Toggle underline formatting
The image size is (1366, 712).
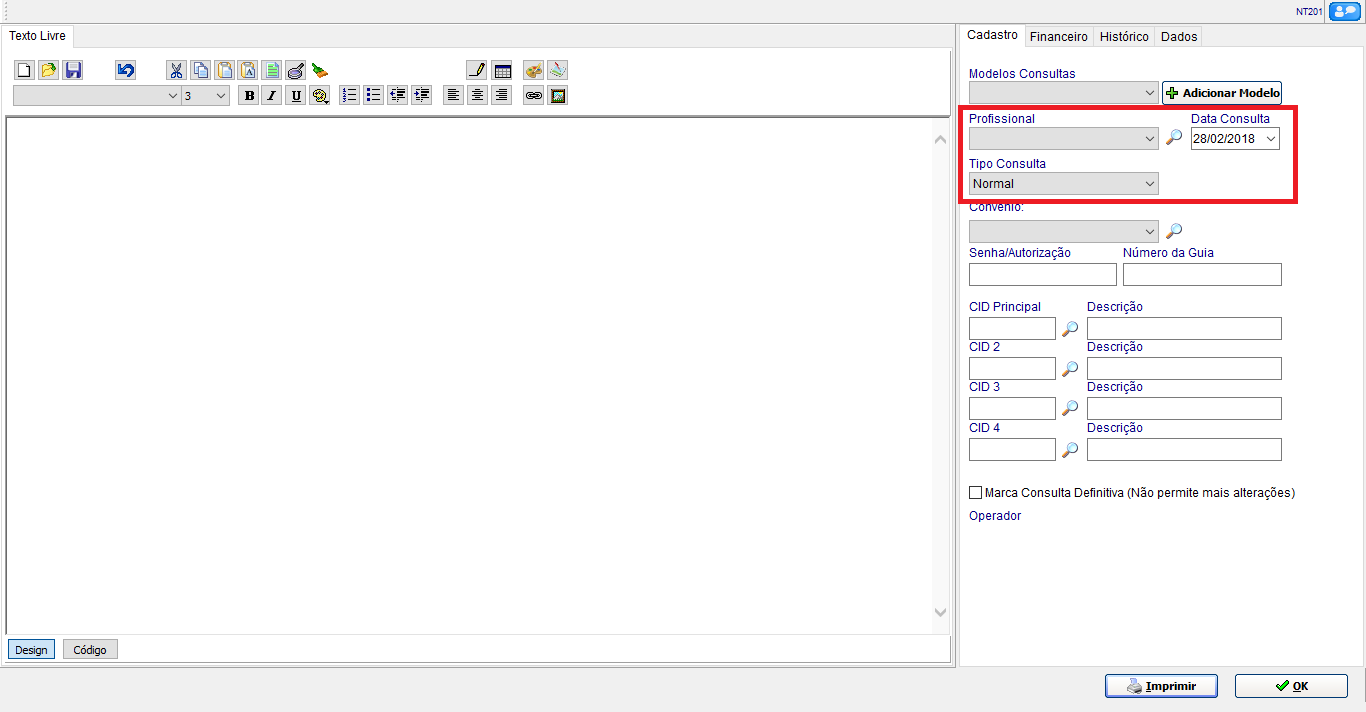[x=296, y=96]
